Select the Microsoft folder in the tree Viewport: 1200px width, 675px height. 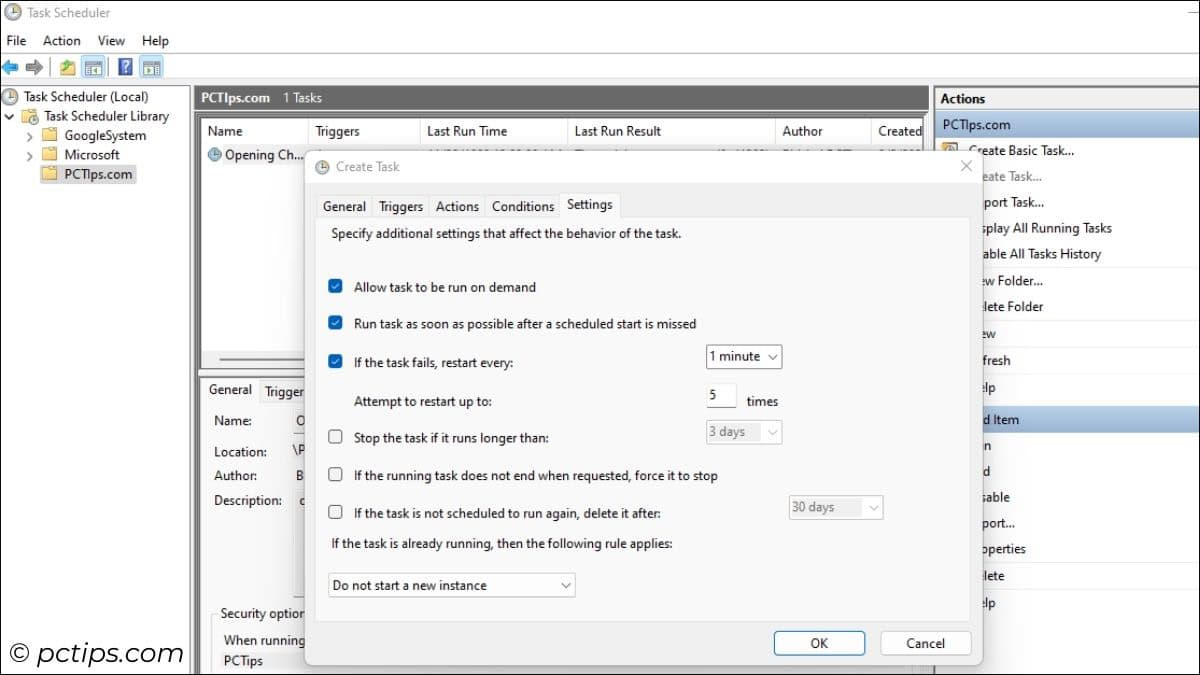coord(74,154)
